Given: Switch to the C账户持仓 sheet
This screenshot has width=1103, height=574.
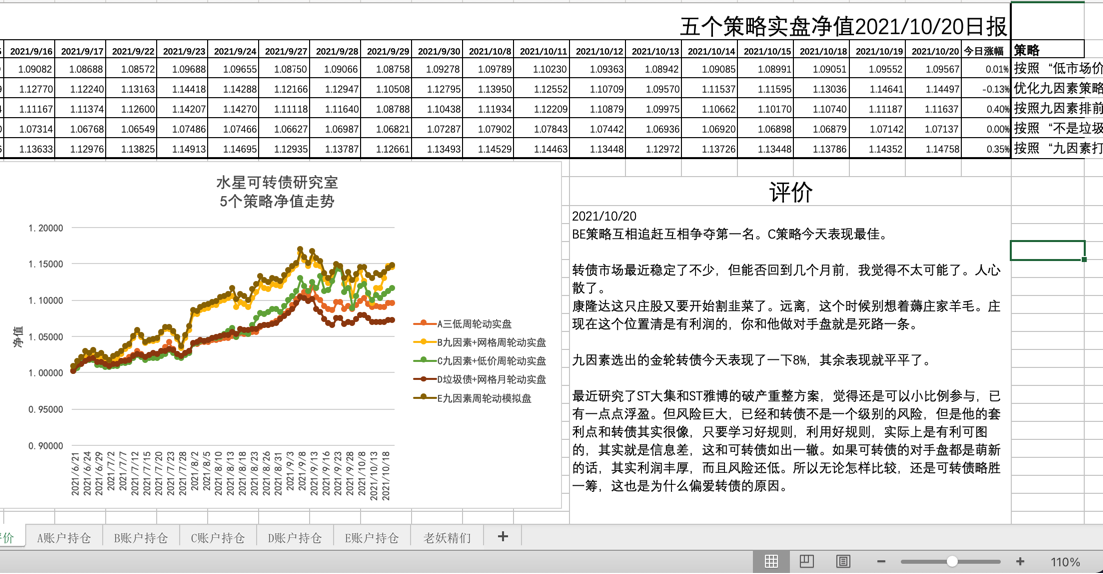Looking at the screenshot, I should [x=218, y=538].
